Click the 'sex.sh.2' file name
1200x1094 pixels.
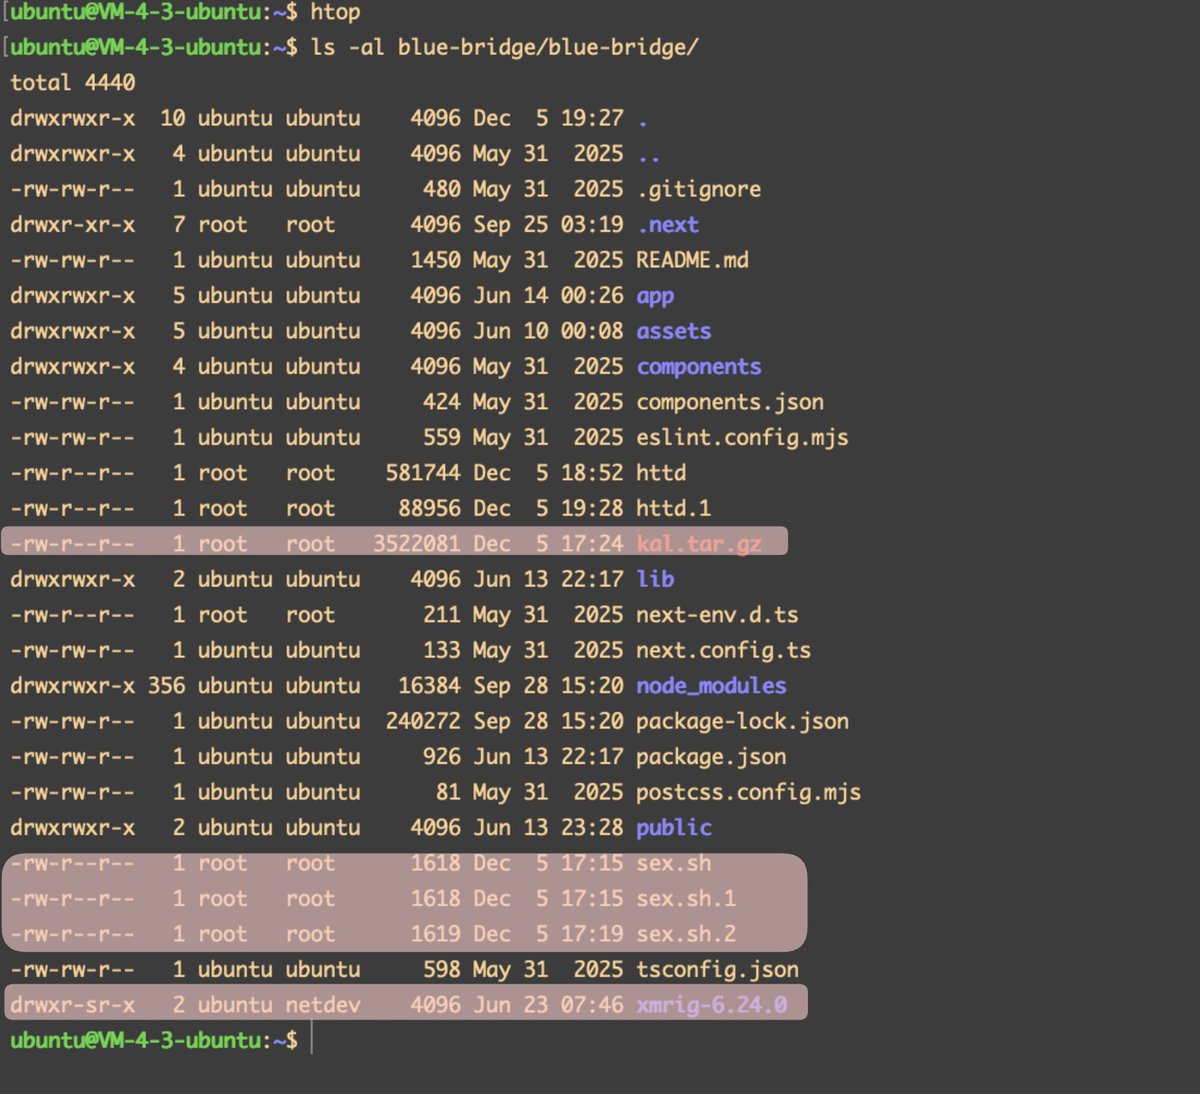[687, 934]
